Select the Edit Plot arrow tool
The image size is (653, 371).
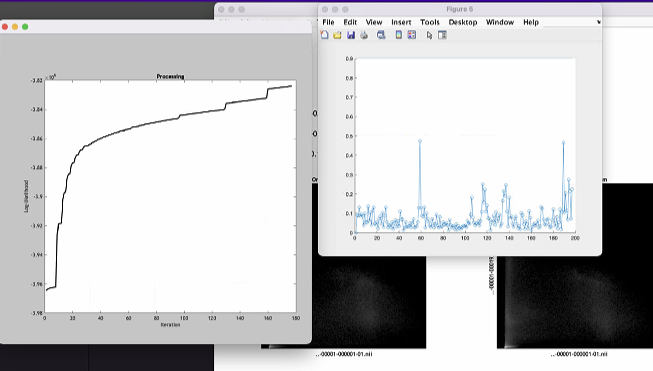(429, 35)
